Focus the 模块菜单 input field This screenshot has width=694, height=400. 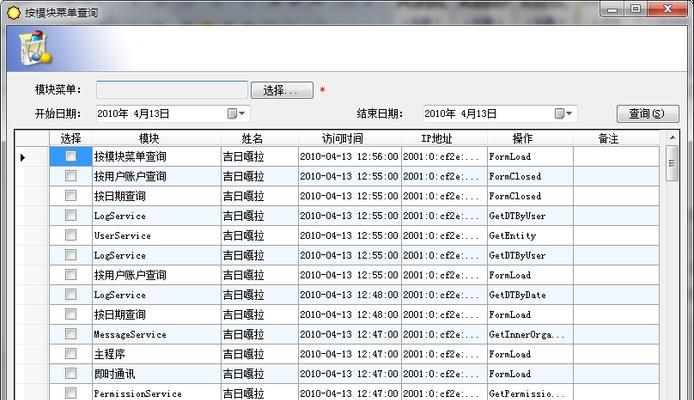pyautogui.click(x=172, y=90)
